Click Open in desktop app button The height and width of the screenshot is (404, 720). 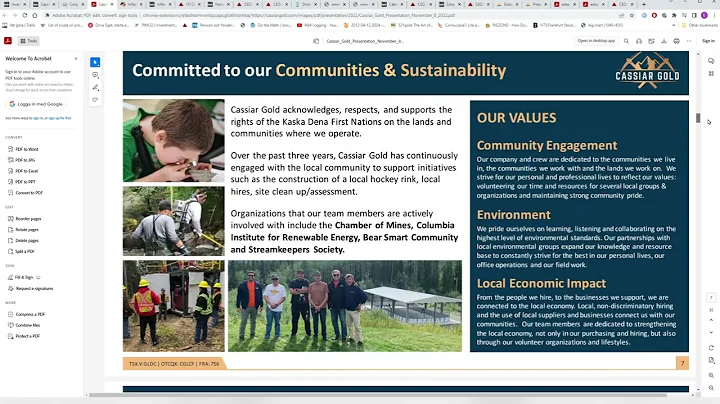[x=596, y=41]
